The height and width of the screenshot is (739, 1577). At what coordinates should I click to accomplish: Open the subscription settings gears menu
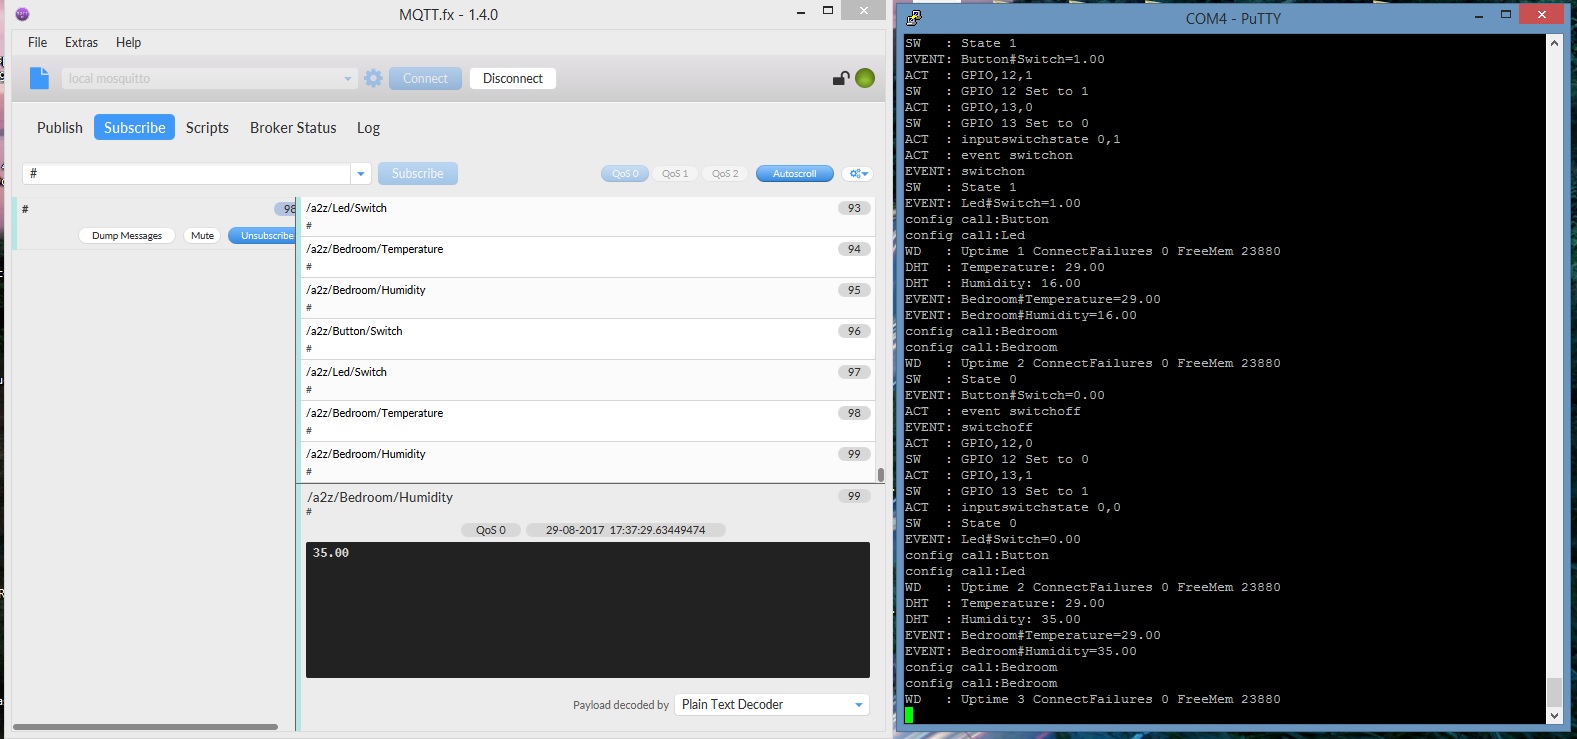pyautogui.click(x=857, y=174)
